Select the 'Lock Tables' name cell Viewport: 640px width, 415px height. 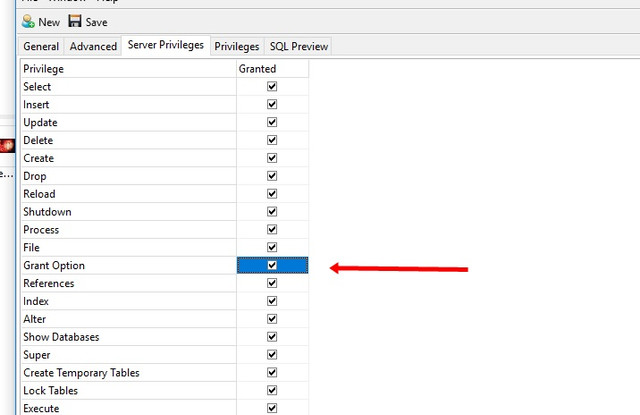pyautogui.click(x=128, y=391)
